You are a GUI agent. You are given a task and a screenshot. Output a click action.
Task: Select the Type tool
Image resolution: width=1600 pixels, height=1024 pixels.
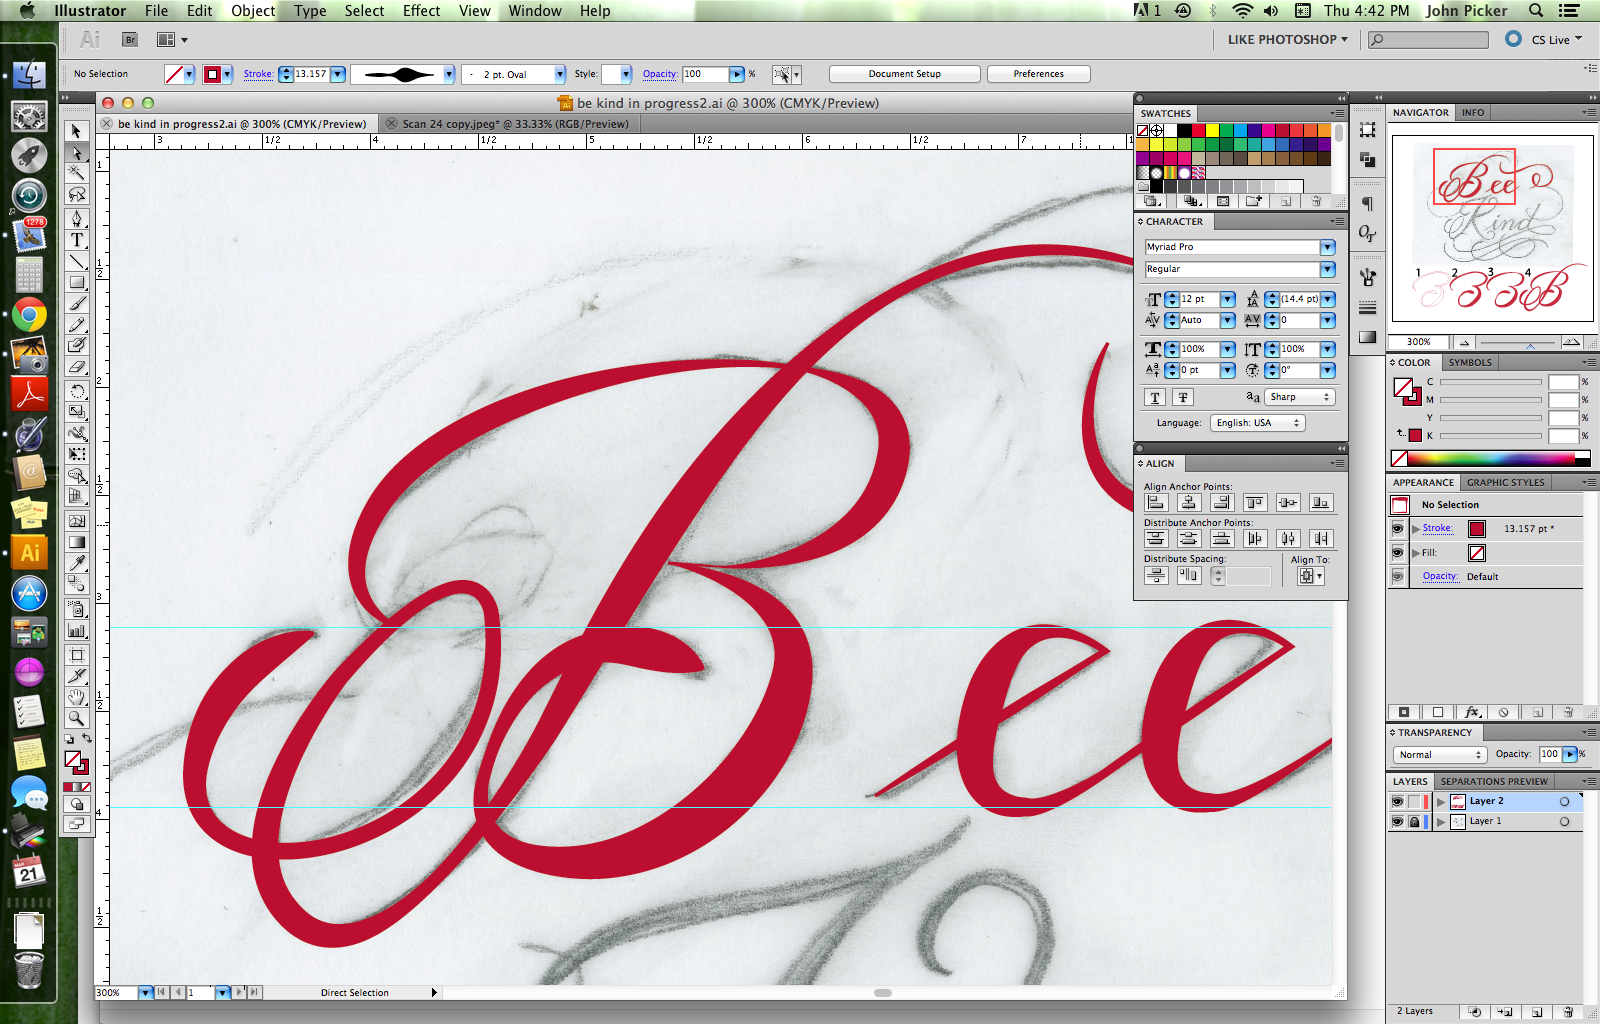tap(77, 240)
